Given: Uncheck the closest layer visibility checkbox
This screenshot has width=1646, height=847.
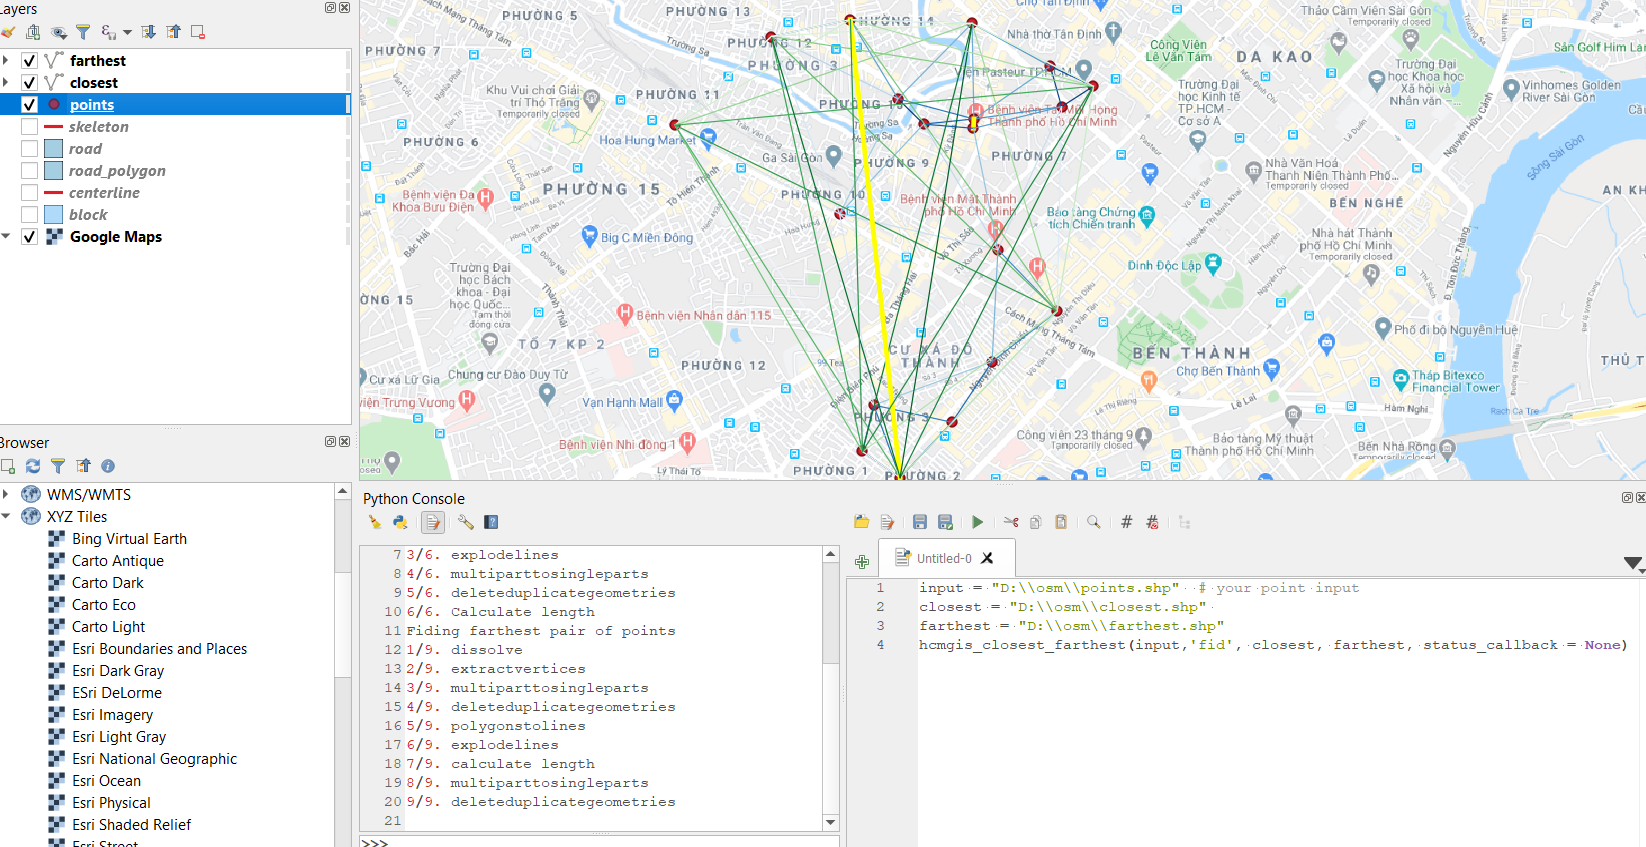Looking at the screenshot, I should [x=30, y=83].
